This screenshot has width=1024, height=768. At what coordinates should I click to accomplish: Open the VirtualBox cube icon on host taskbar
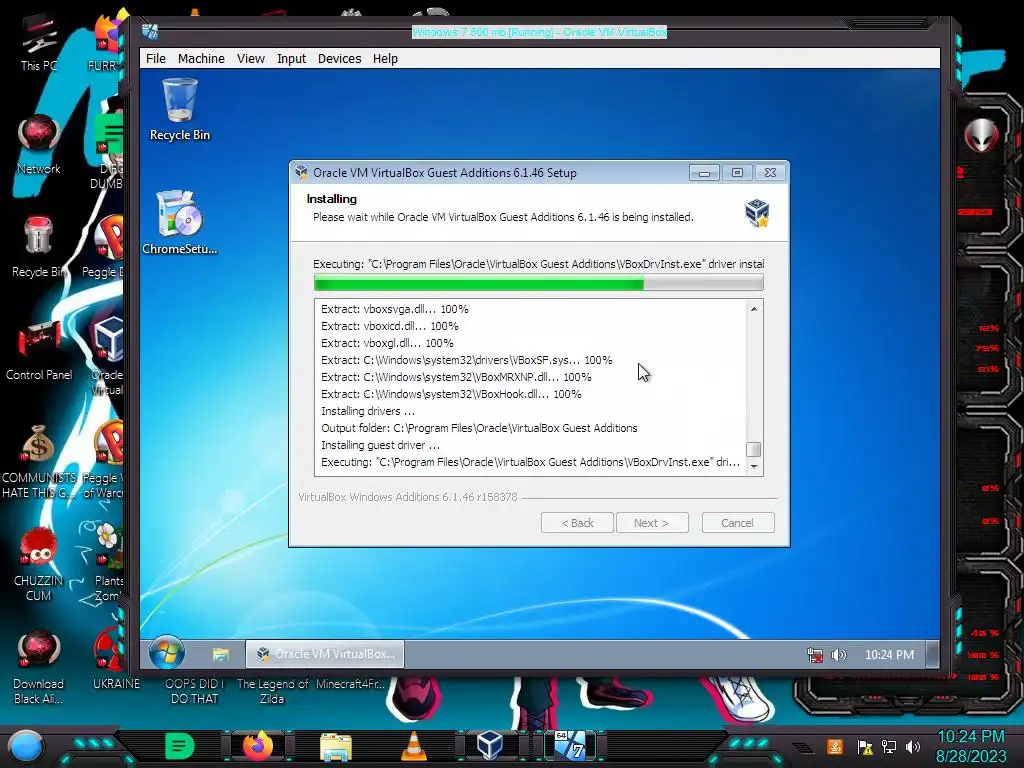[490, 746]
